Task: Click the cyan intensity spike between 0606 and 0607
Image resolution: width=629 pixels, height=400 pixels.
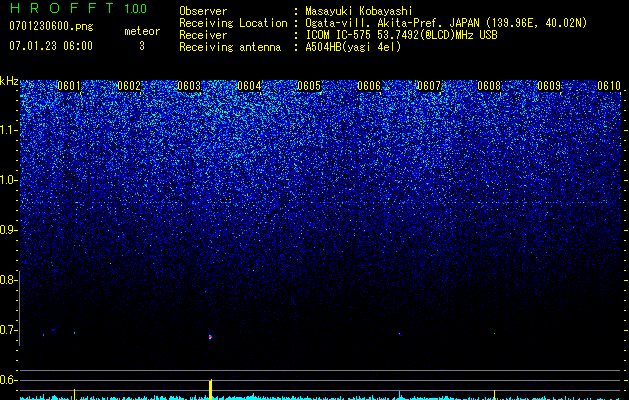Action: 399,395
